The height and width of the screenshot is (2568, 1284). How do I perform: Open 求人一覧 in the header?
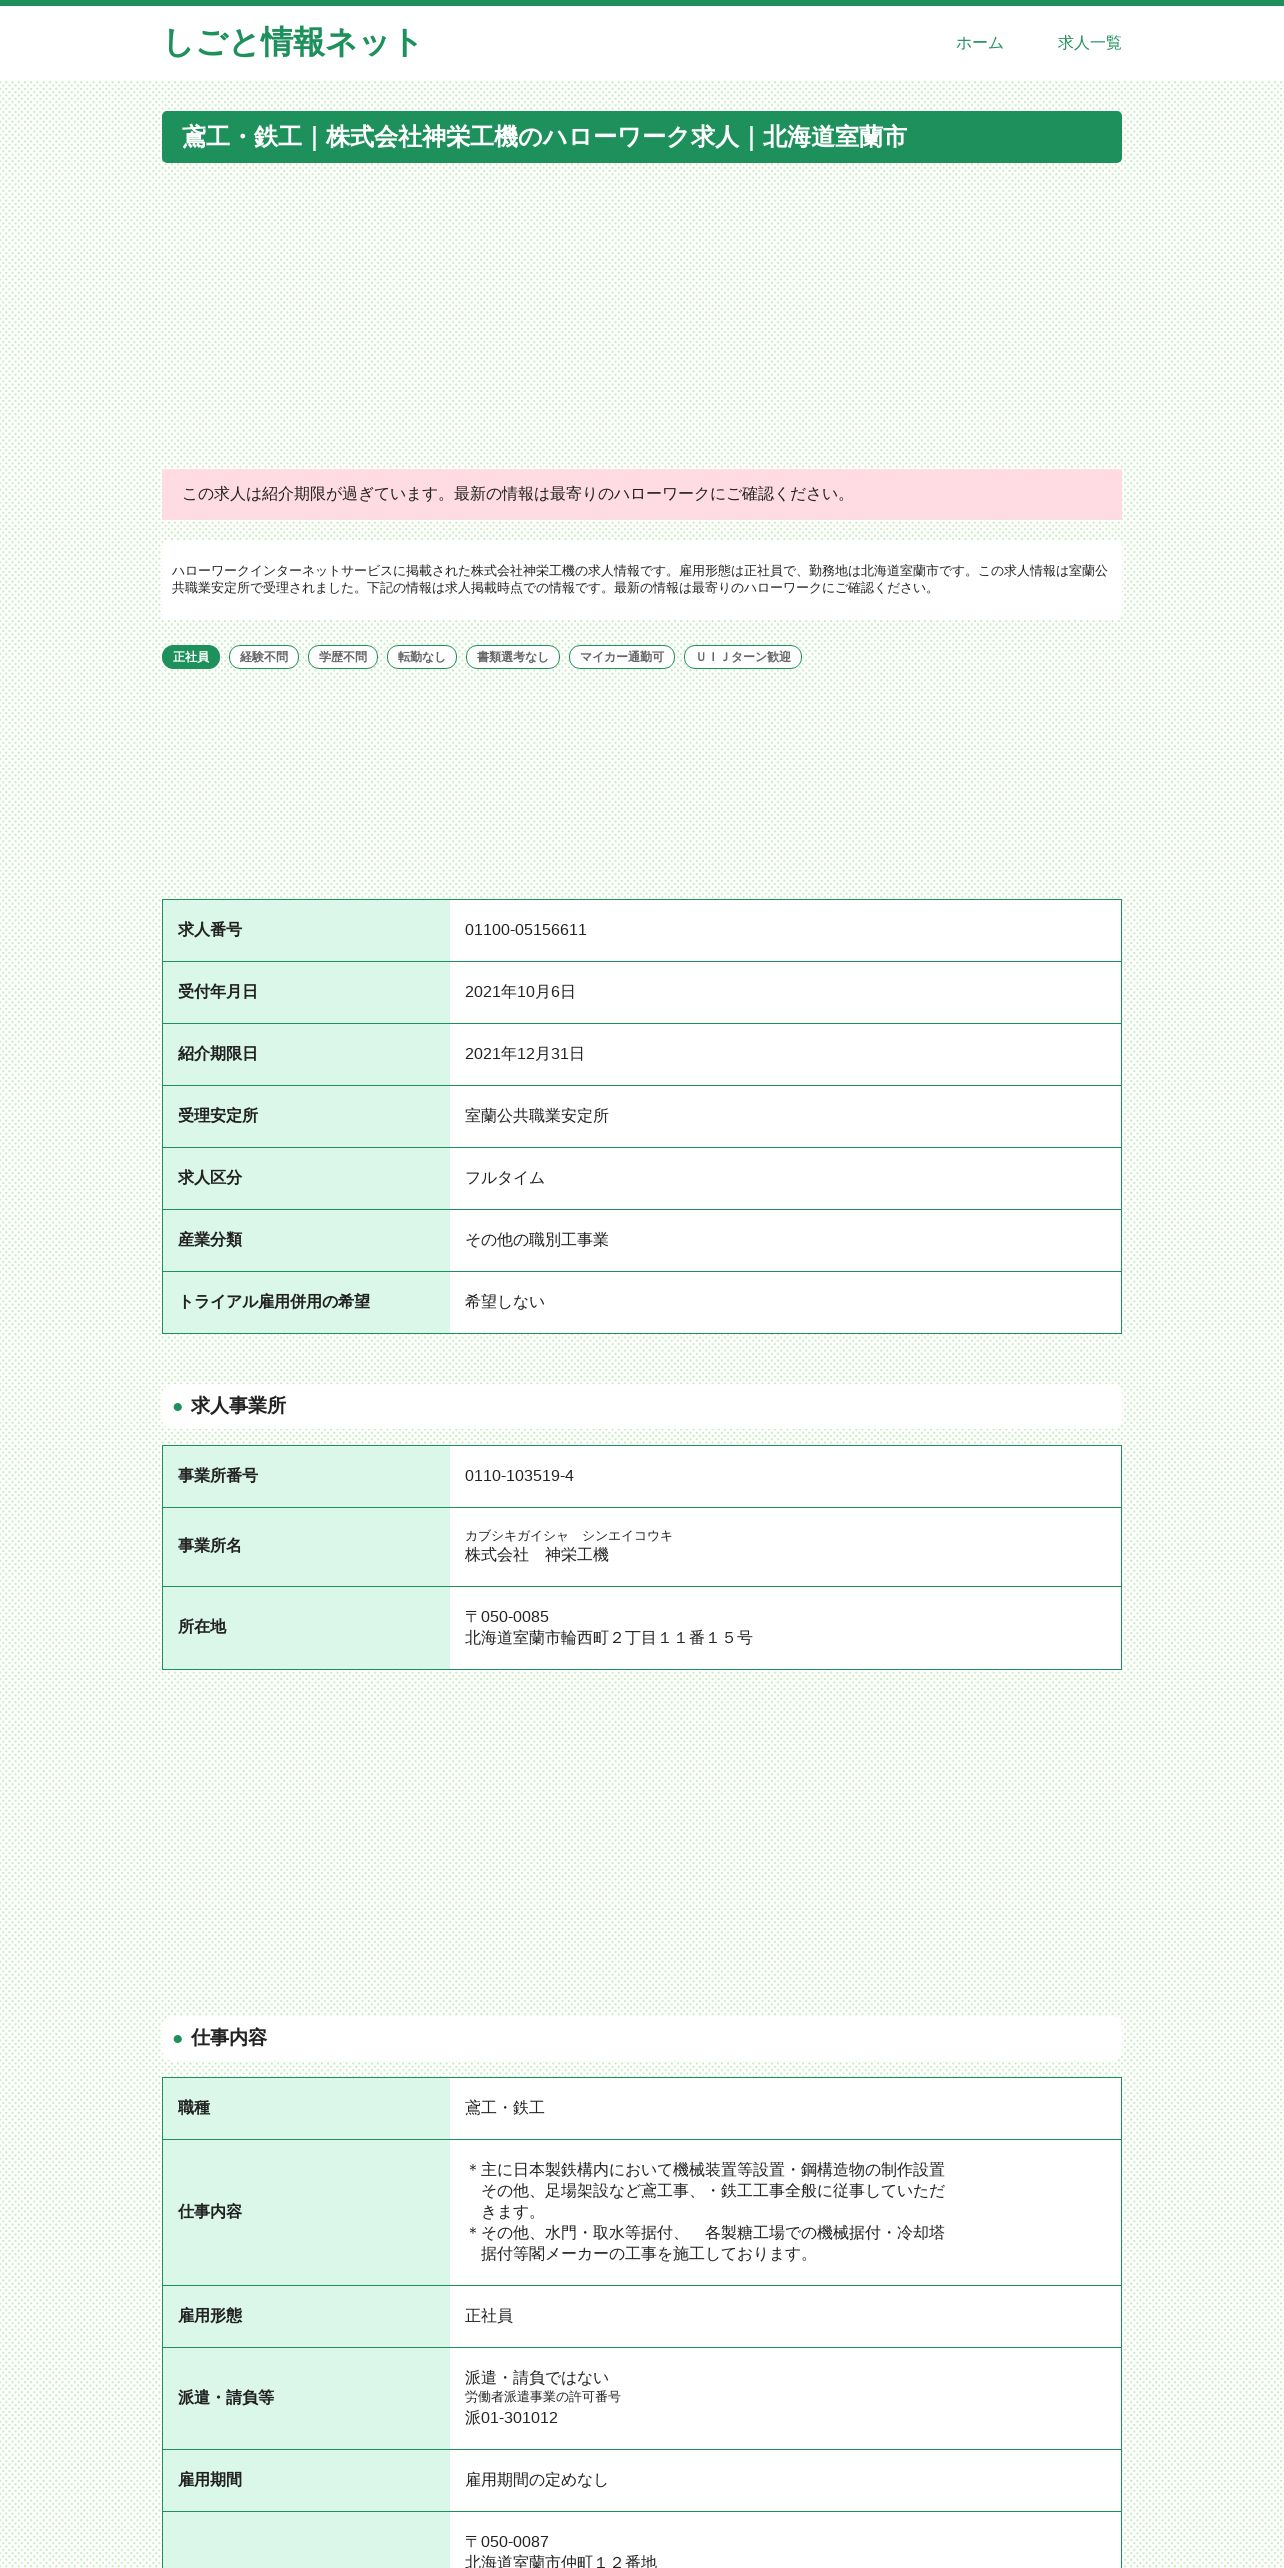[1089, 43]
